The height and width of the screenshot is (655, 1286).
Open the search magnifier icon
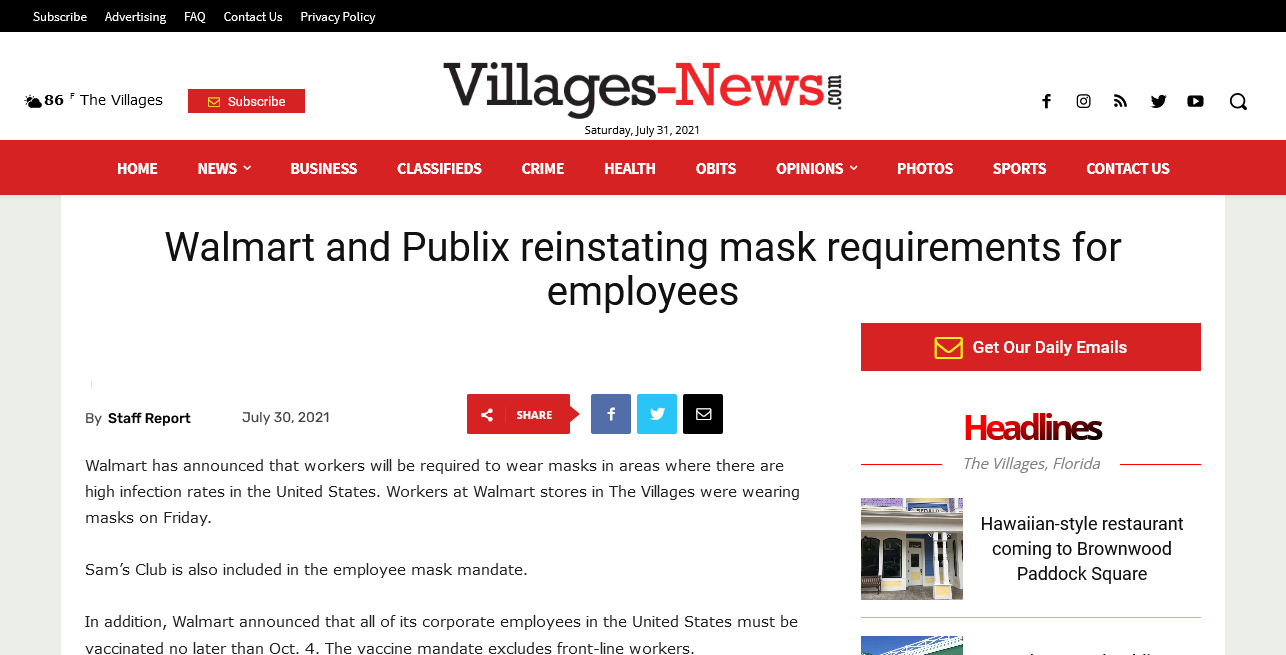point(1238,101)
